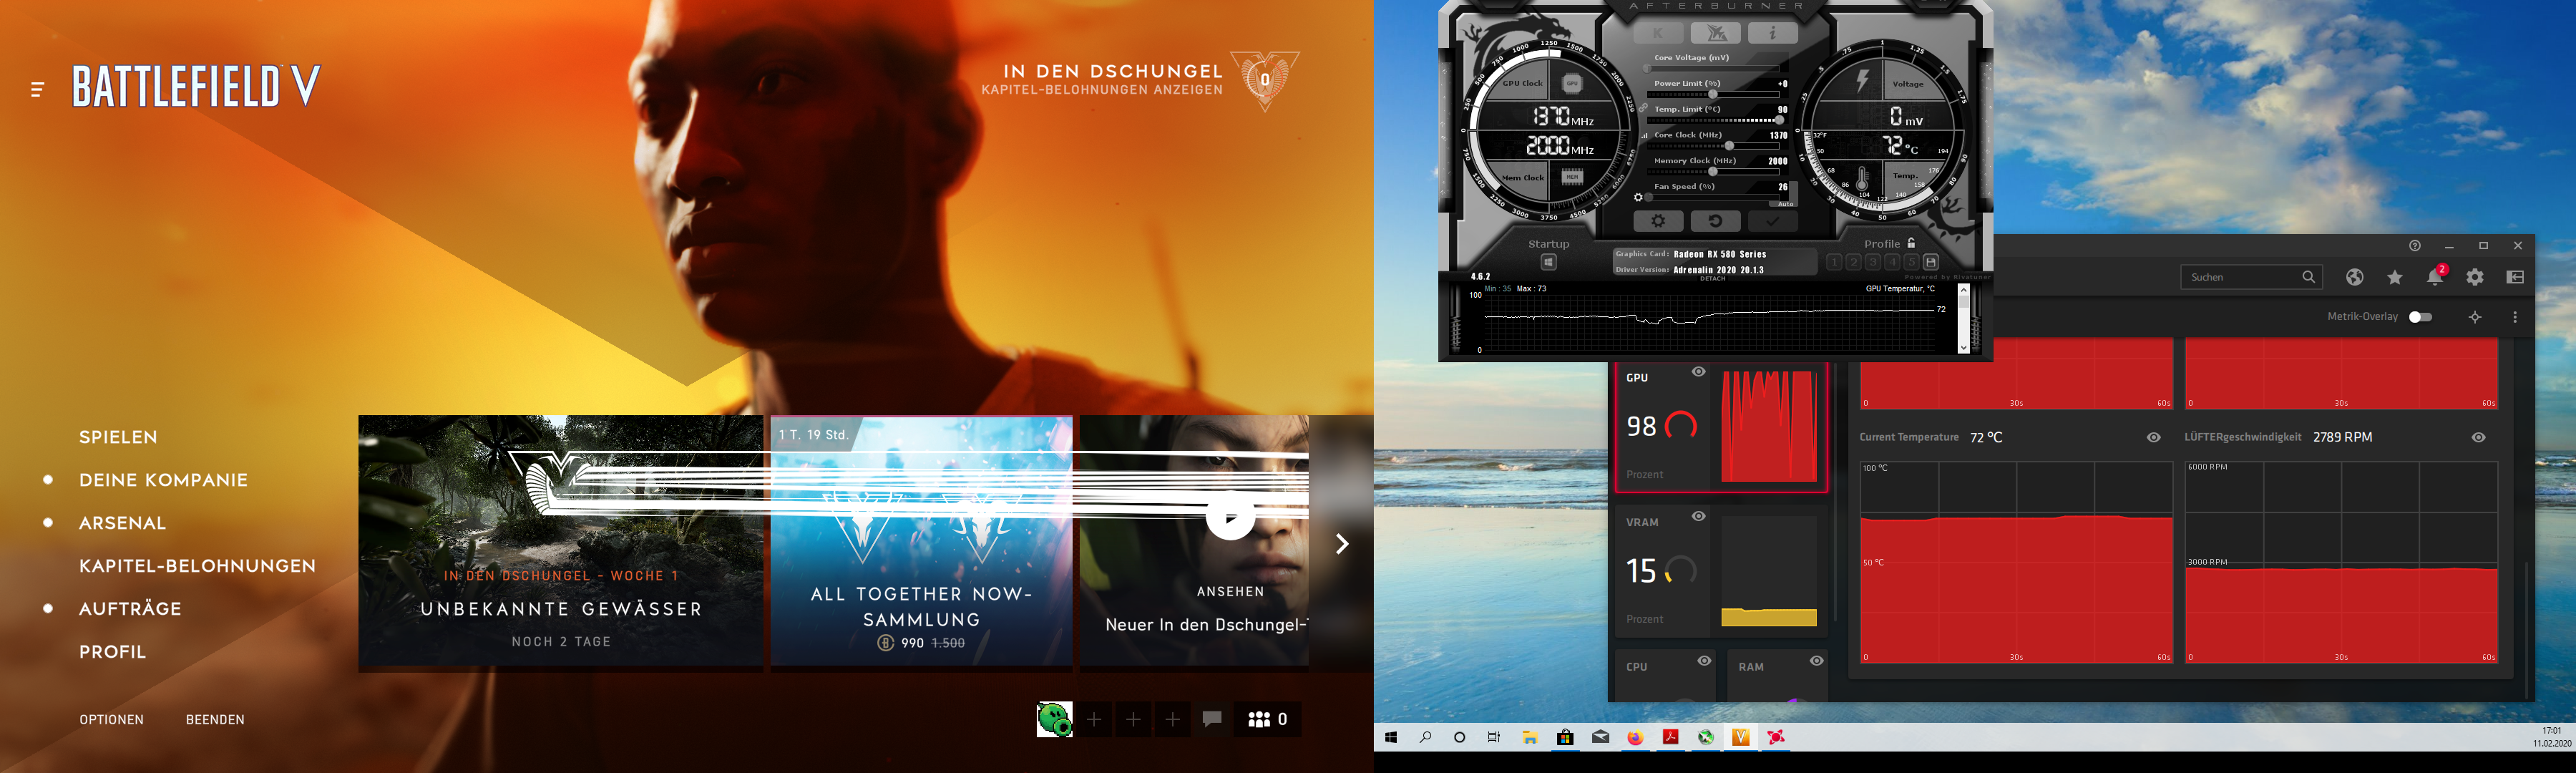Image resolution: width=2576 pixels, height=773 pixels.
Task: Click the Save profile floppy icon
Action: 1931,262
